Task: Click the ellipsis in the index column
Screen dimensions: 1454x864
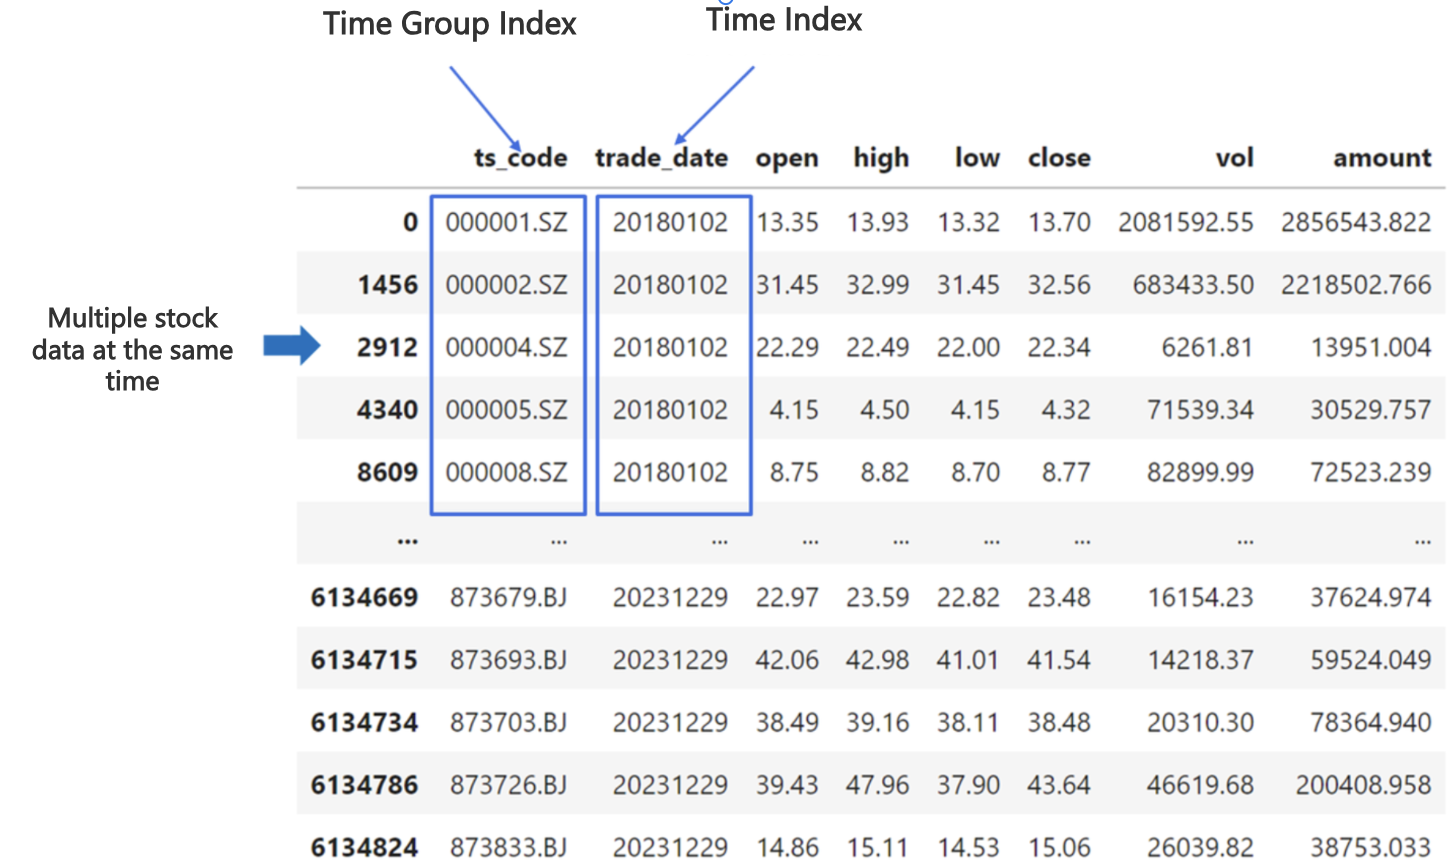Action: (x=407, y=541)
